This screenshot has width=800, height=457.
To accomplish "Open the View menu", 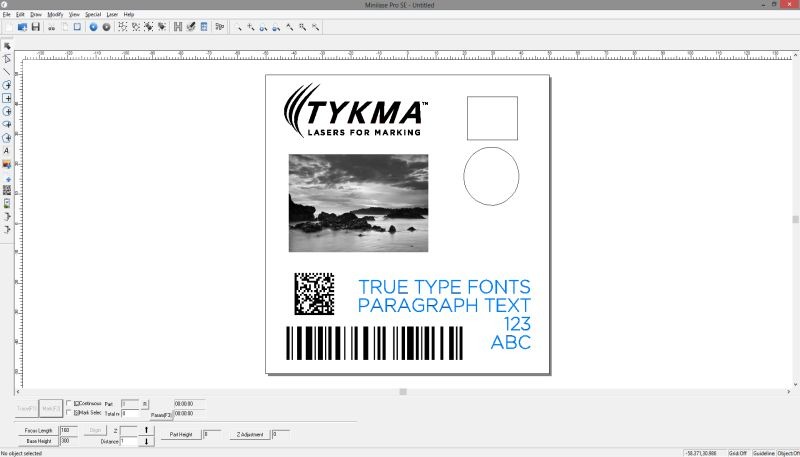I will click(x=74, y=14).
